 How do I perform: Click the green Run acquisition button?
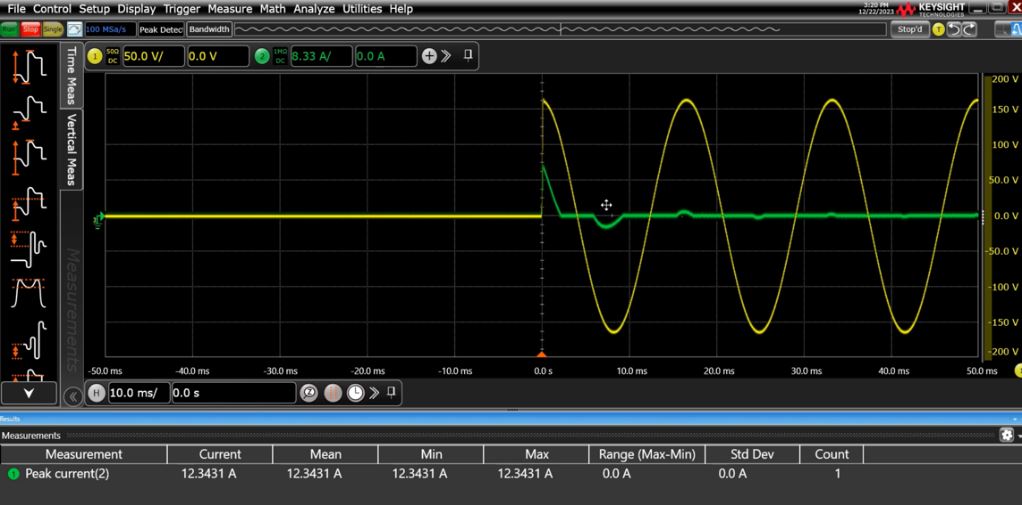(x=10, y=29)
